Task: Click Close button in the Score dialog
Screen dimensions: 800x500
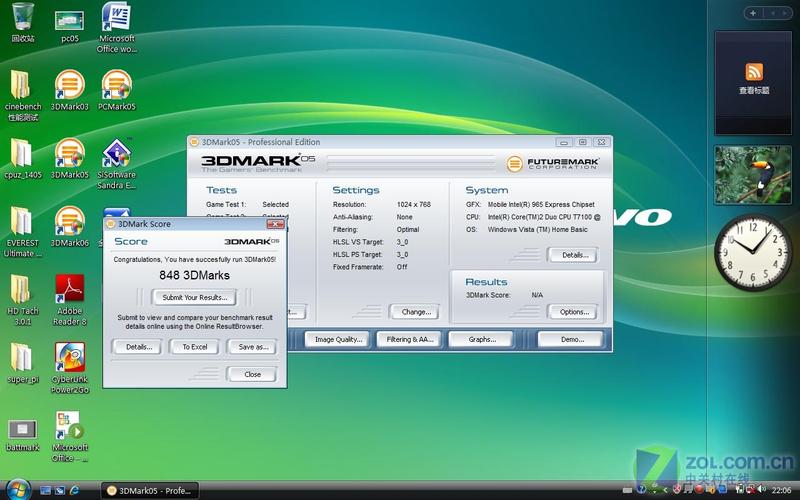Action: [252, 374]
